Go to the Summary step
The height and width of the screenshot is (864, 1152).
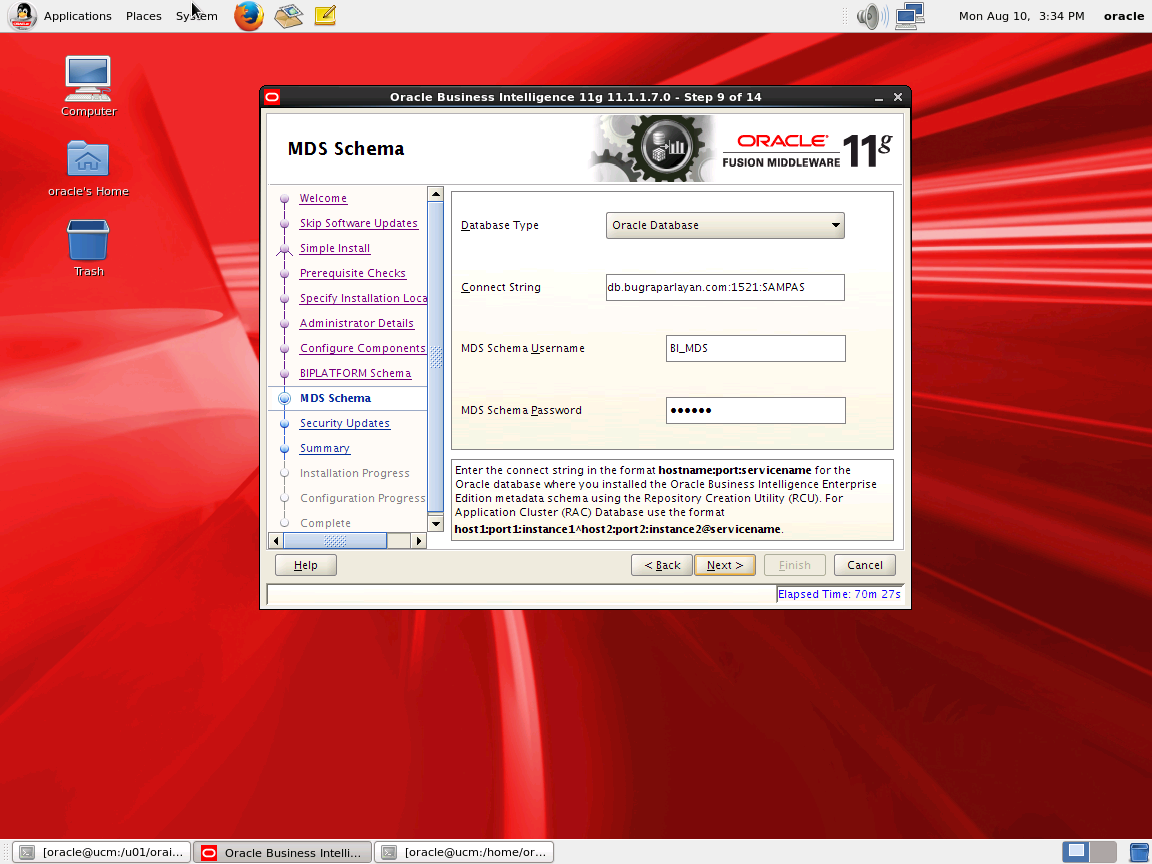click(x=325, y=448)
